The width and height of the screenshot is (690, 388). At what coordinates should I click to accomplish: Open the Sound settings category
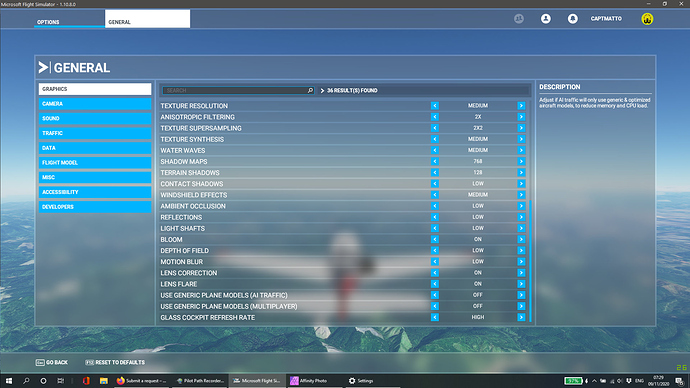tap(95, 118)
